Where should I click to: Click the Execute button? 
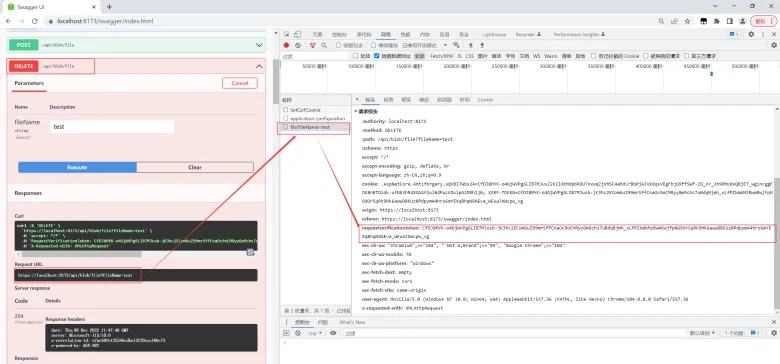[77, 168]
